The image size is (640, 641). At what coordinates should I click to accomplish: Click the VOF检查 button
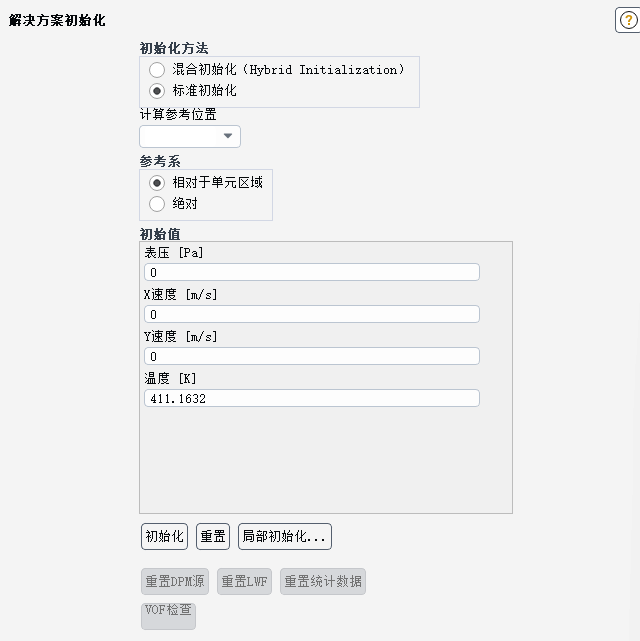pos(168,611)
